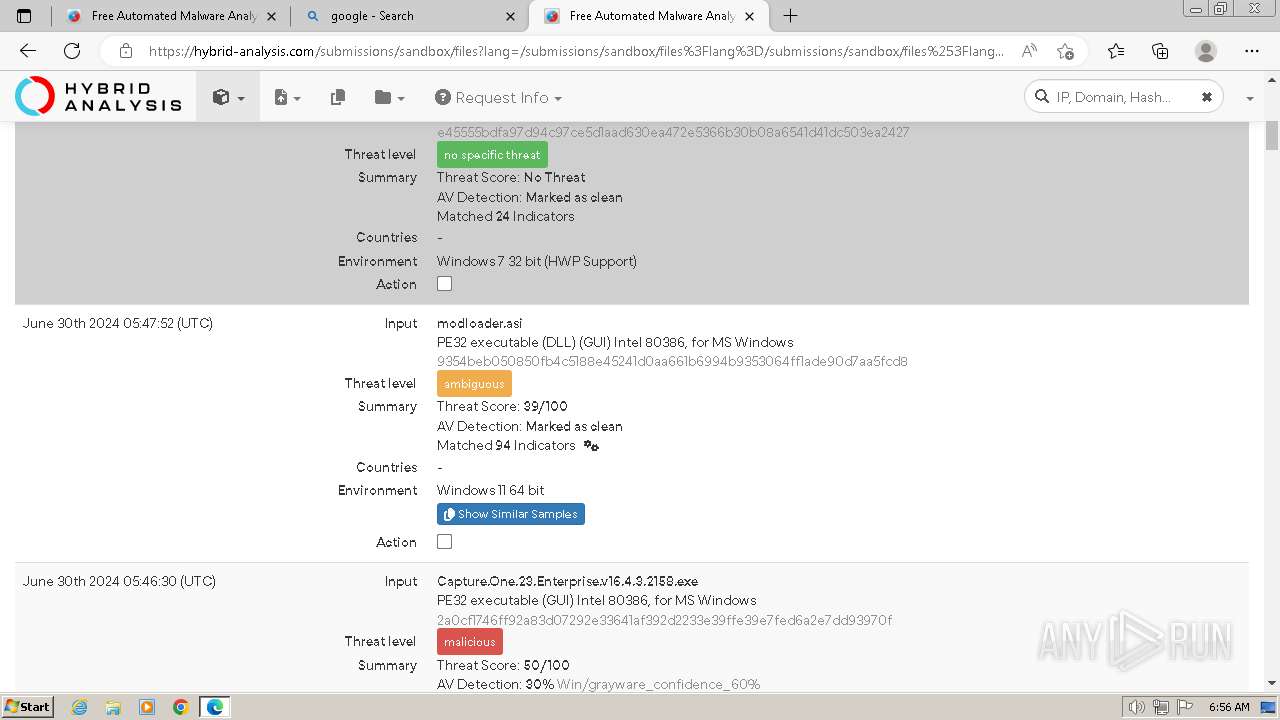Open the tab actions menu icon

(24, 16)
